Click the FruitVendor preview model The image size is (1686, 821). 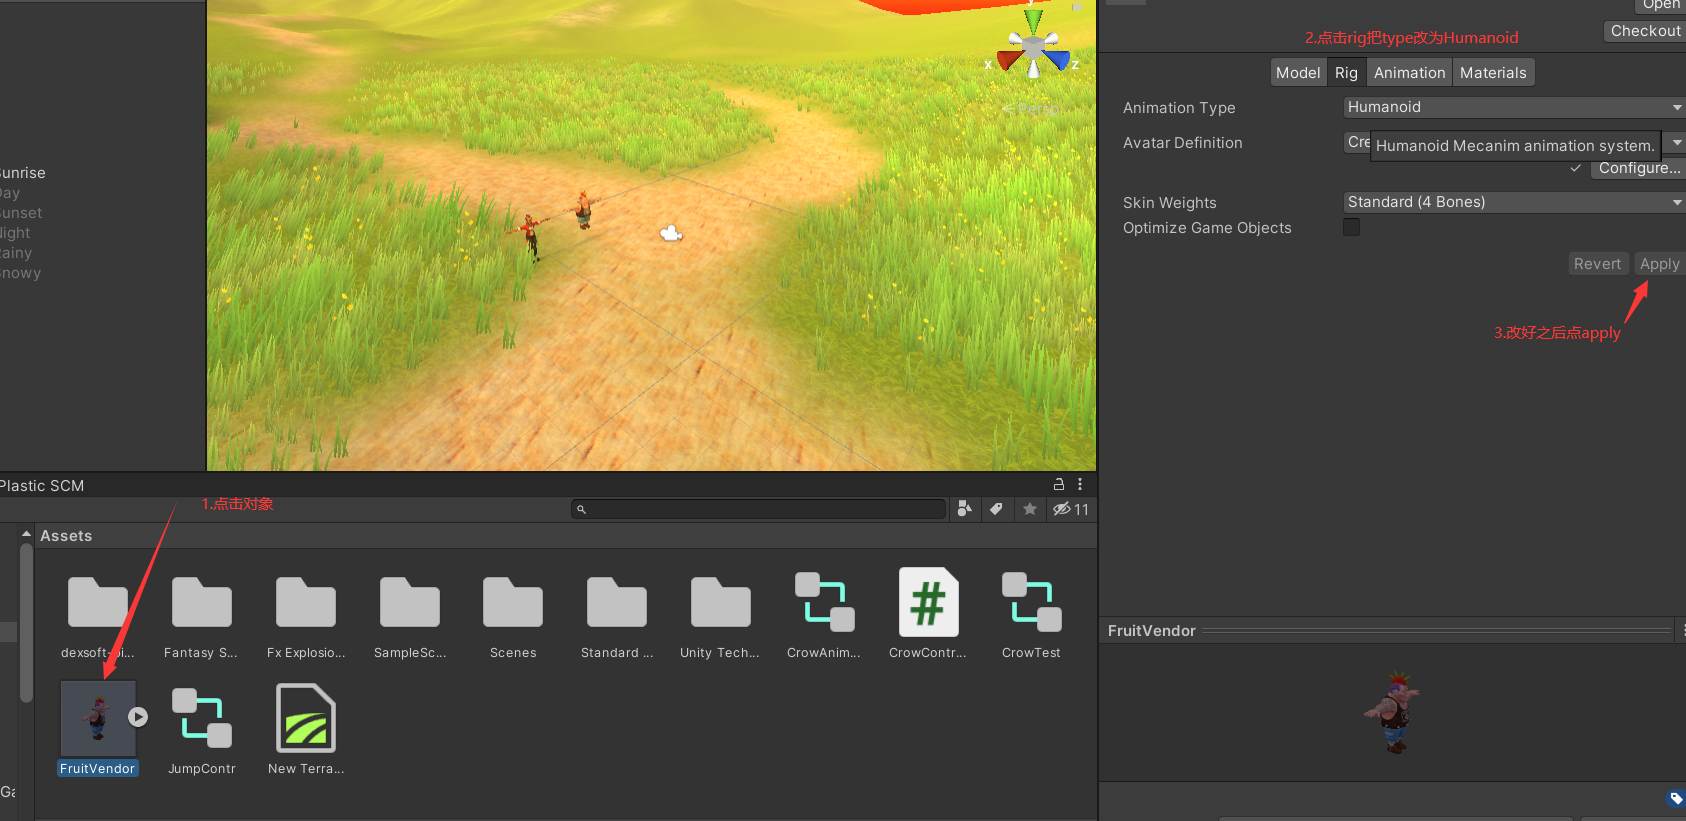coord(1392,712)
